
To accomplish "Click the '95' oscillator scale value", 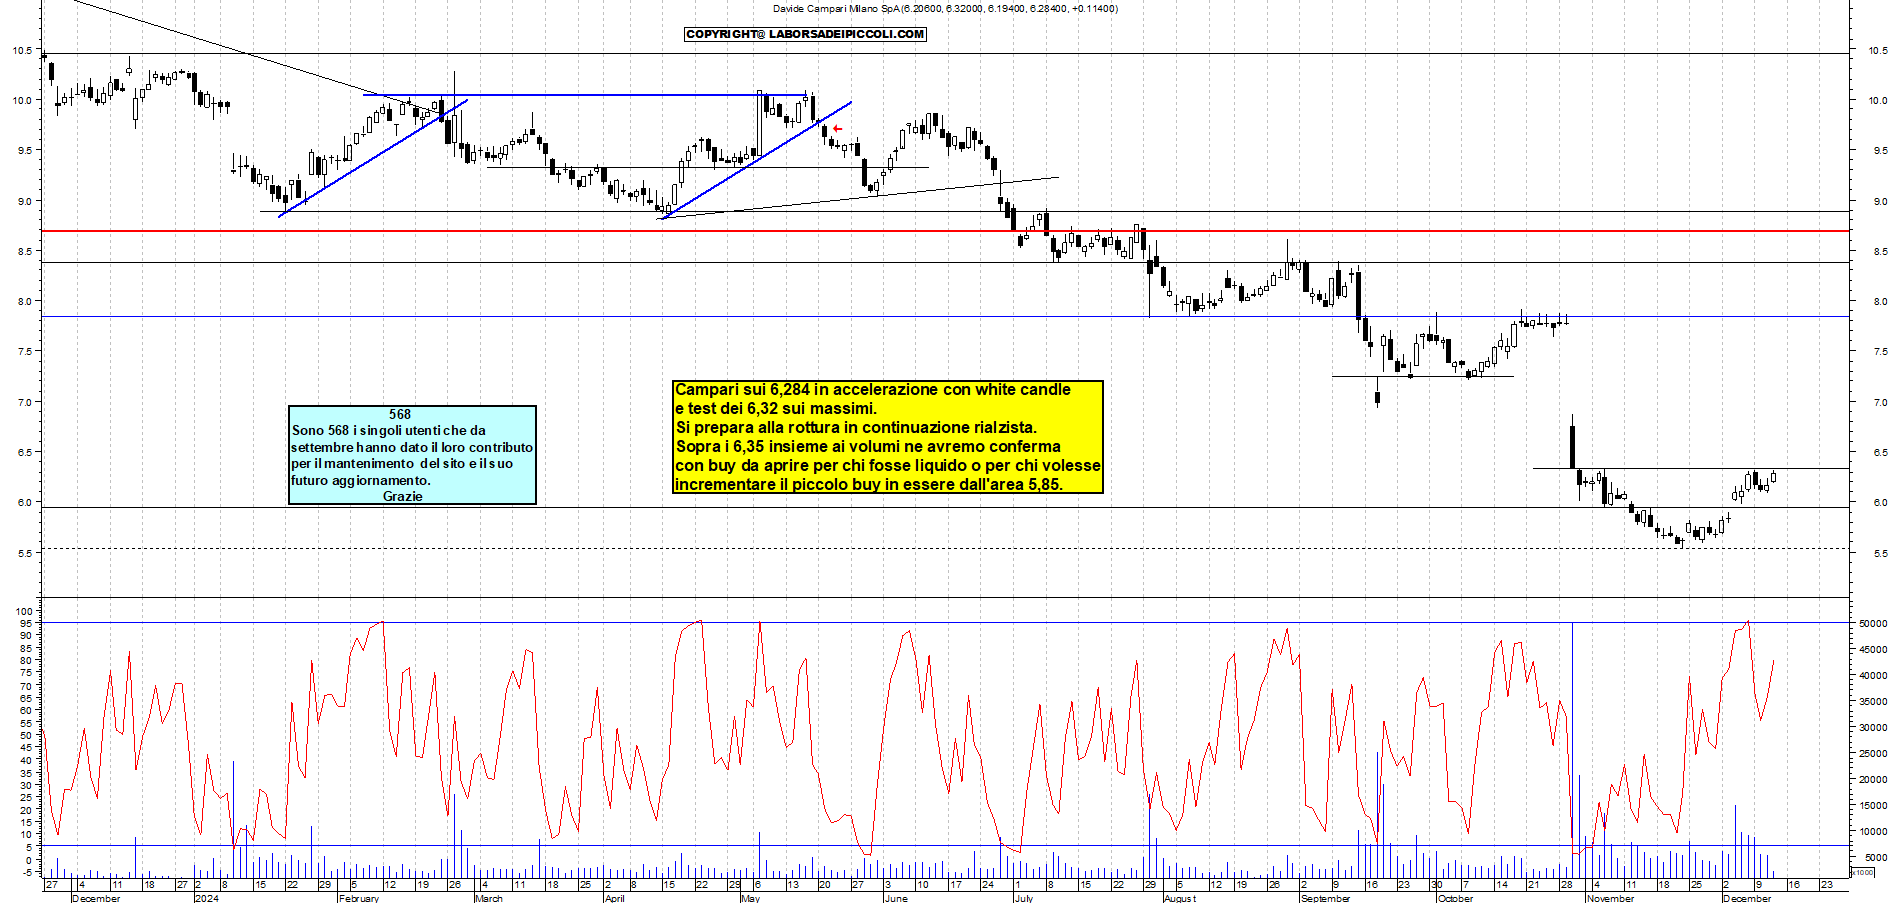I will [27, 623].
